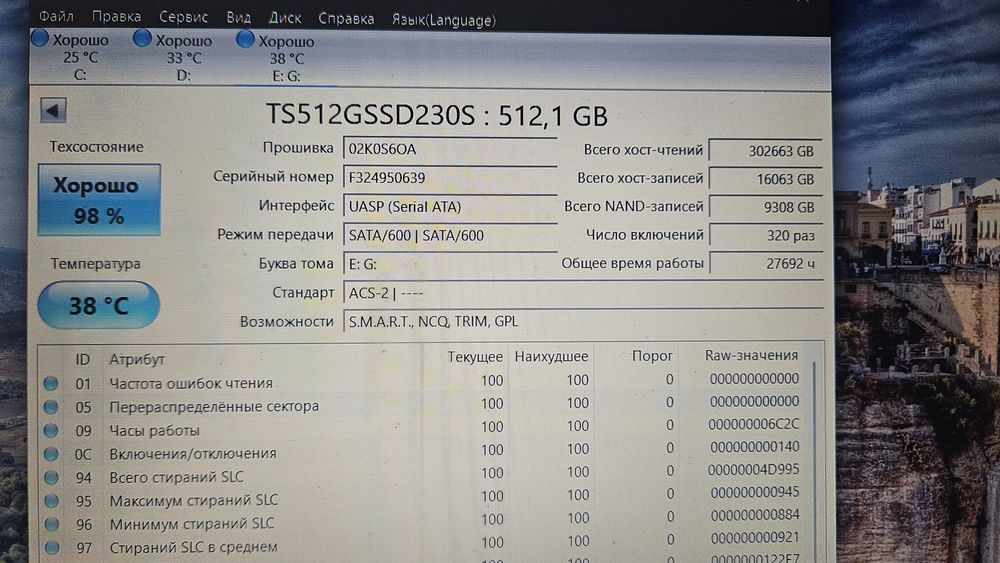
Task: Click the Возможности field S.M.A.R.T., NCQ, TRIM, GPL
Action: click(583, 321)
